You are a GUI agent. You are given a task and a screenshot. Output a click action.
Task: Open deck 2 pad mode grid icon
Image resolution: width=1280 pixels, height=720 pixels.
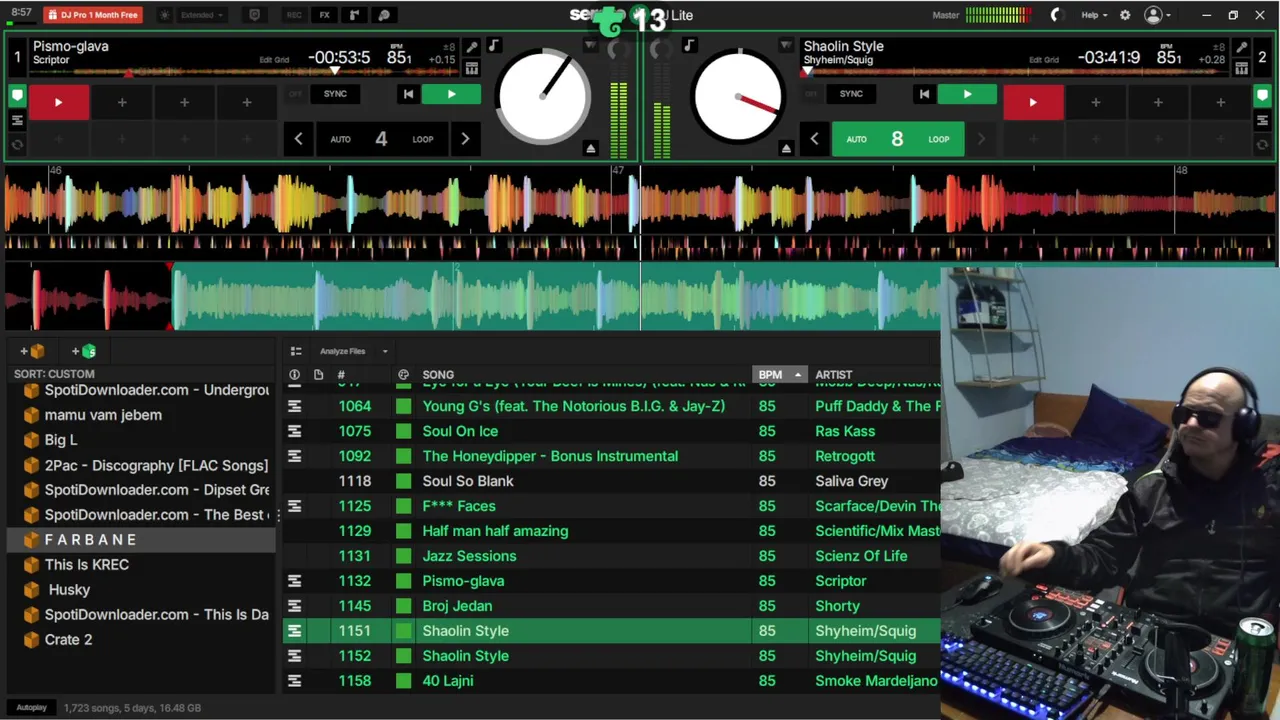coord(1242,68)
